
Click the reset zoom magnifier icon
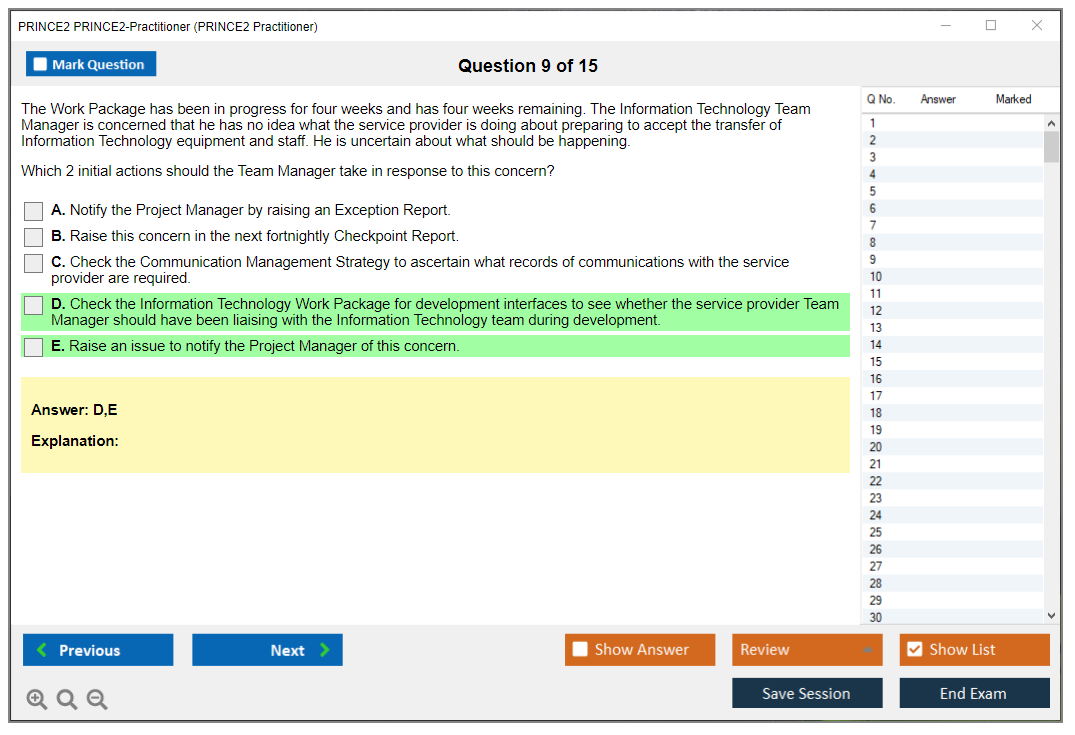[x=67, y=700]
